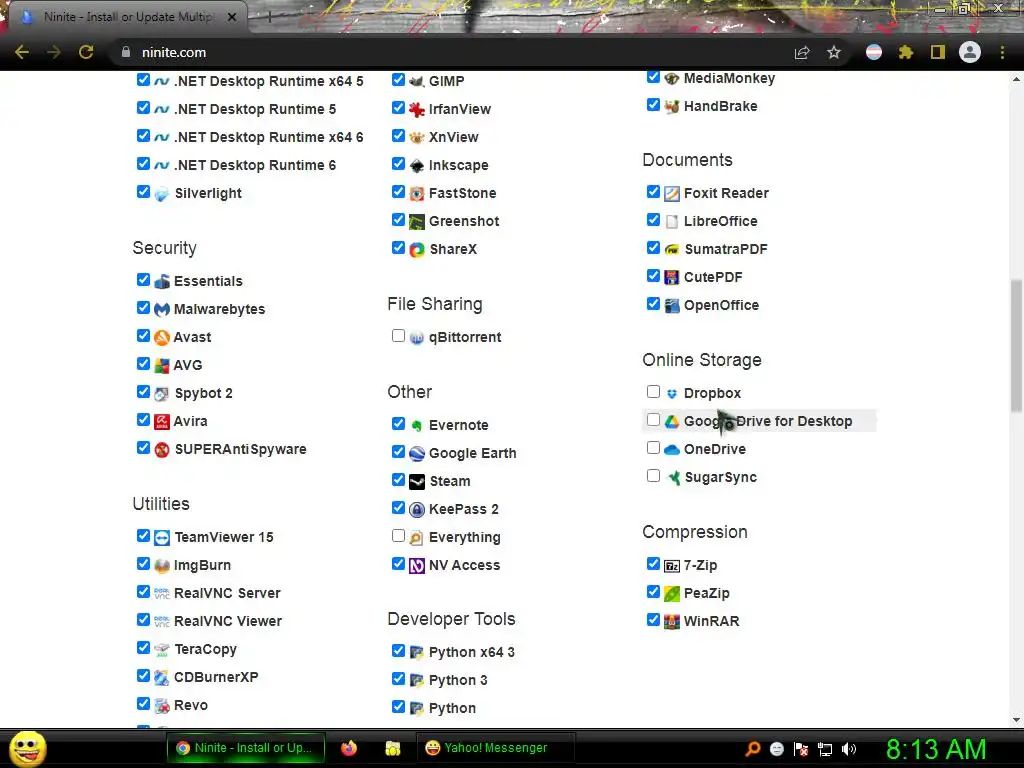Click the Foxit Reader icon
1024x768 pixels.
click(x=671, y=193)
